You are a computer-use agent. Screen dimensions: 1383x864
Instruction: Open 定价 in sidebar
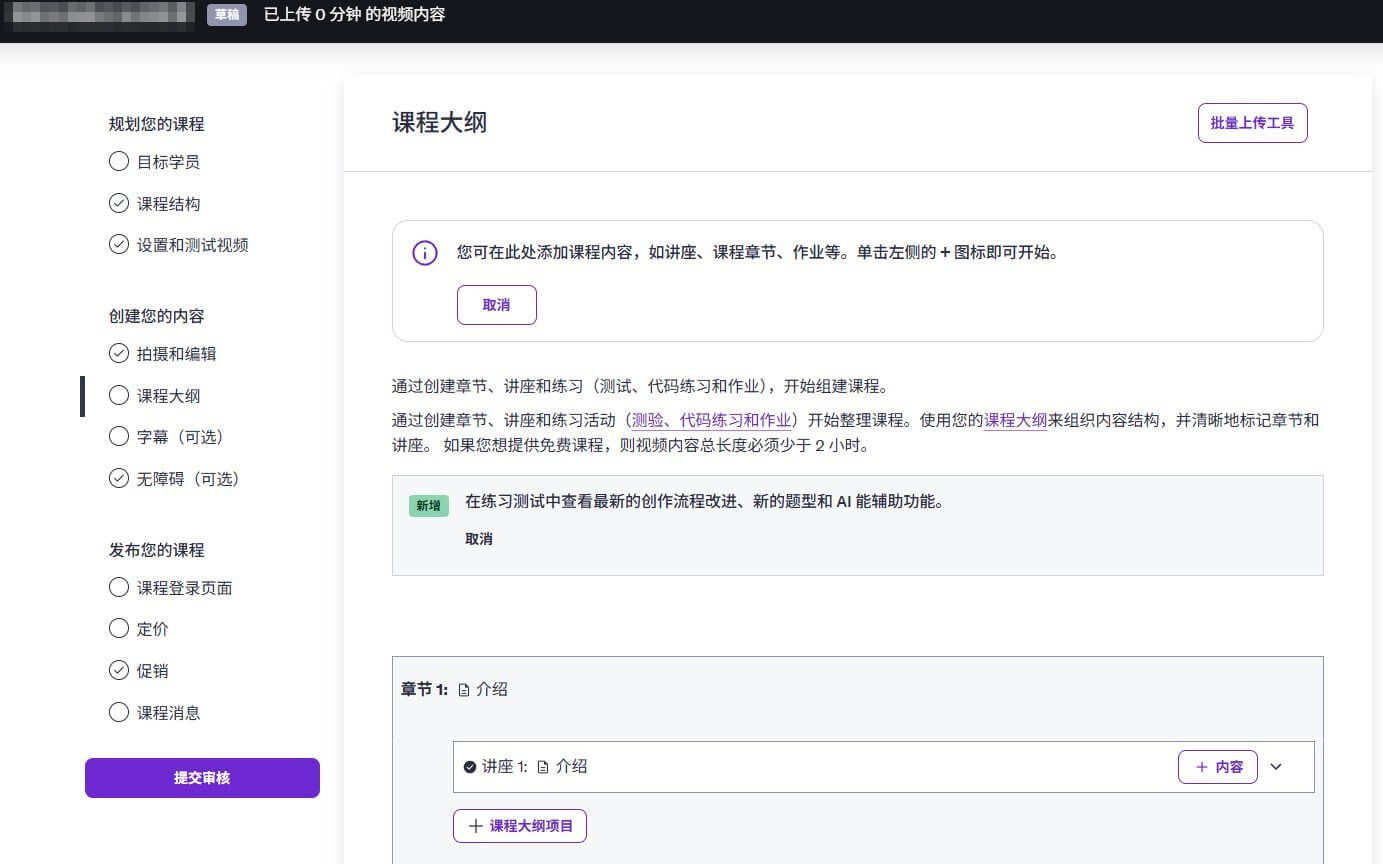pos(152,629)
